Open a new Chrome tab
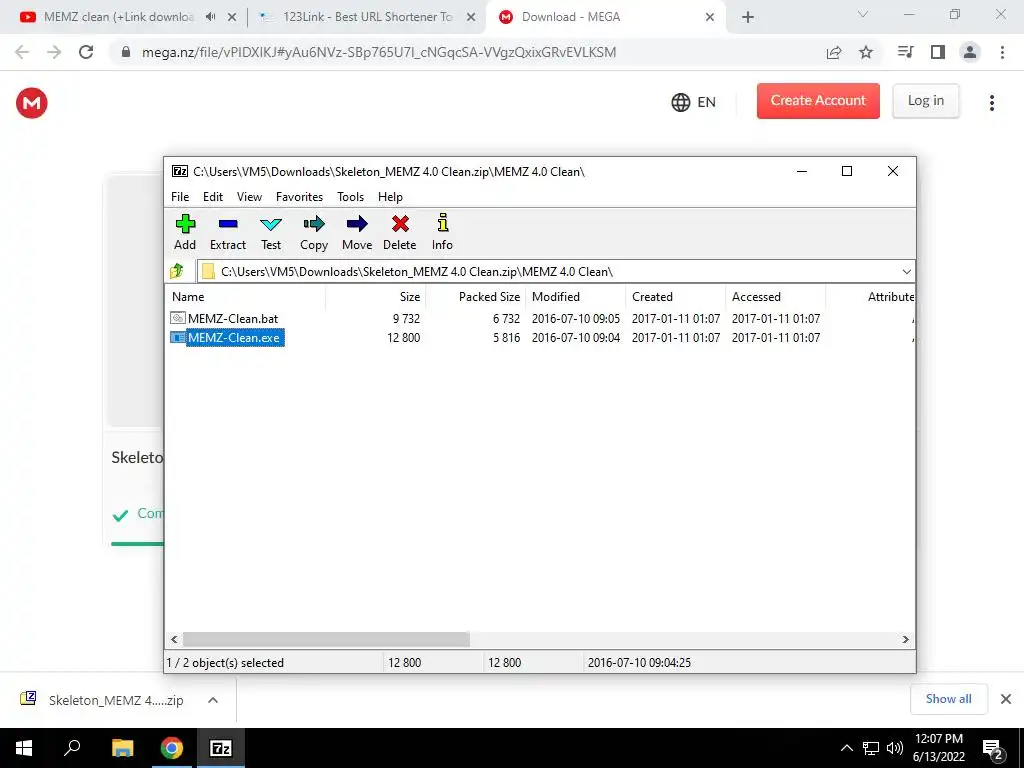1024x768 pixels. [x=748, y=18]
